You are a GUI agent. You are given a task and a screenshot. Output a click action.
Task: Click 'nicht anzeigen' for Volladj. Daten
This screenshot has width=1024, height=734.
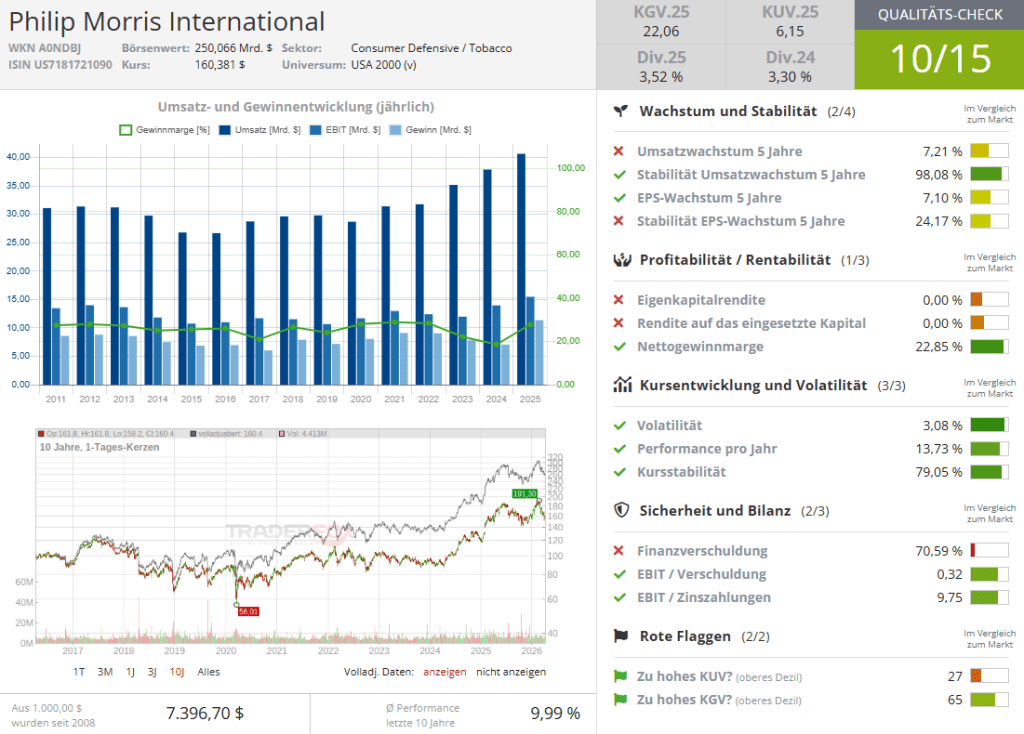click(511, 672)
